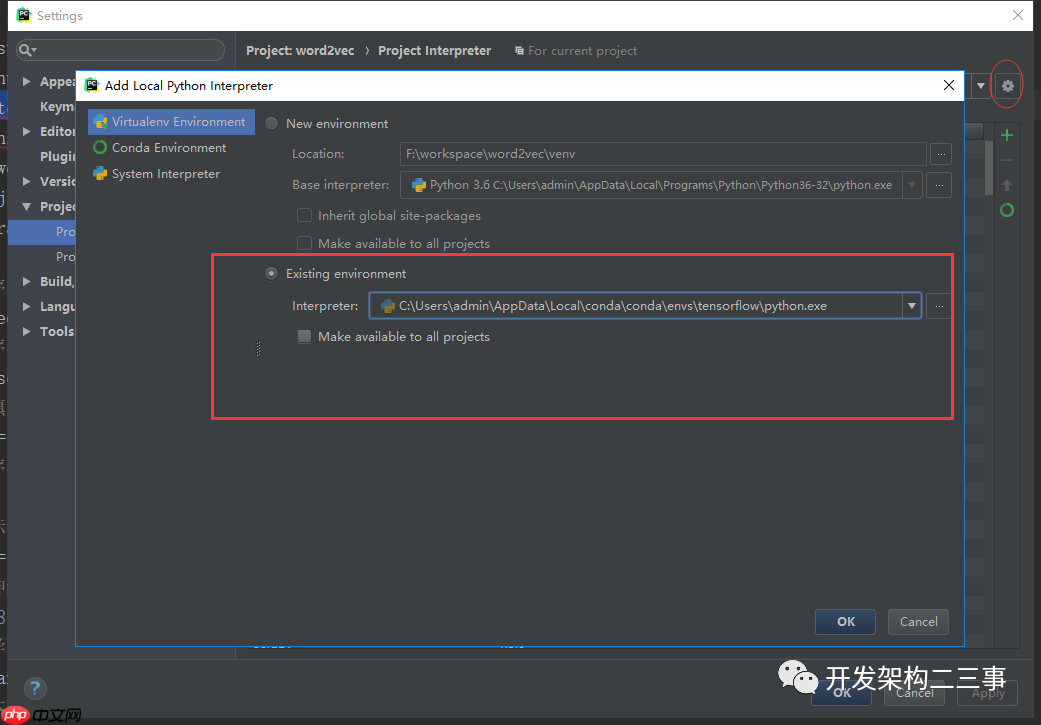Screen dimensions: 1041x725
Task: Browse for existing Interpreter with ellipsis button
Action: tap(939, 306)
